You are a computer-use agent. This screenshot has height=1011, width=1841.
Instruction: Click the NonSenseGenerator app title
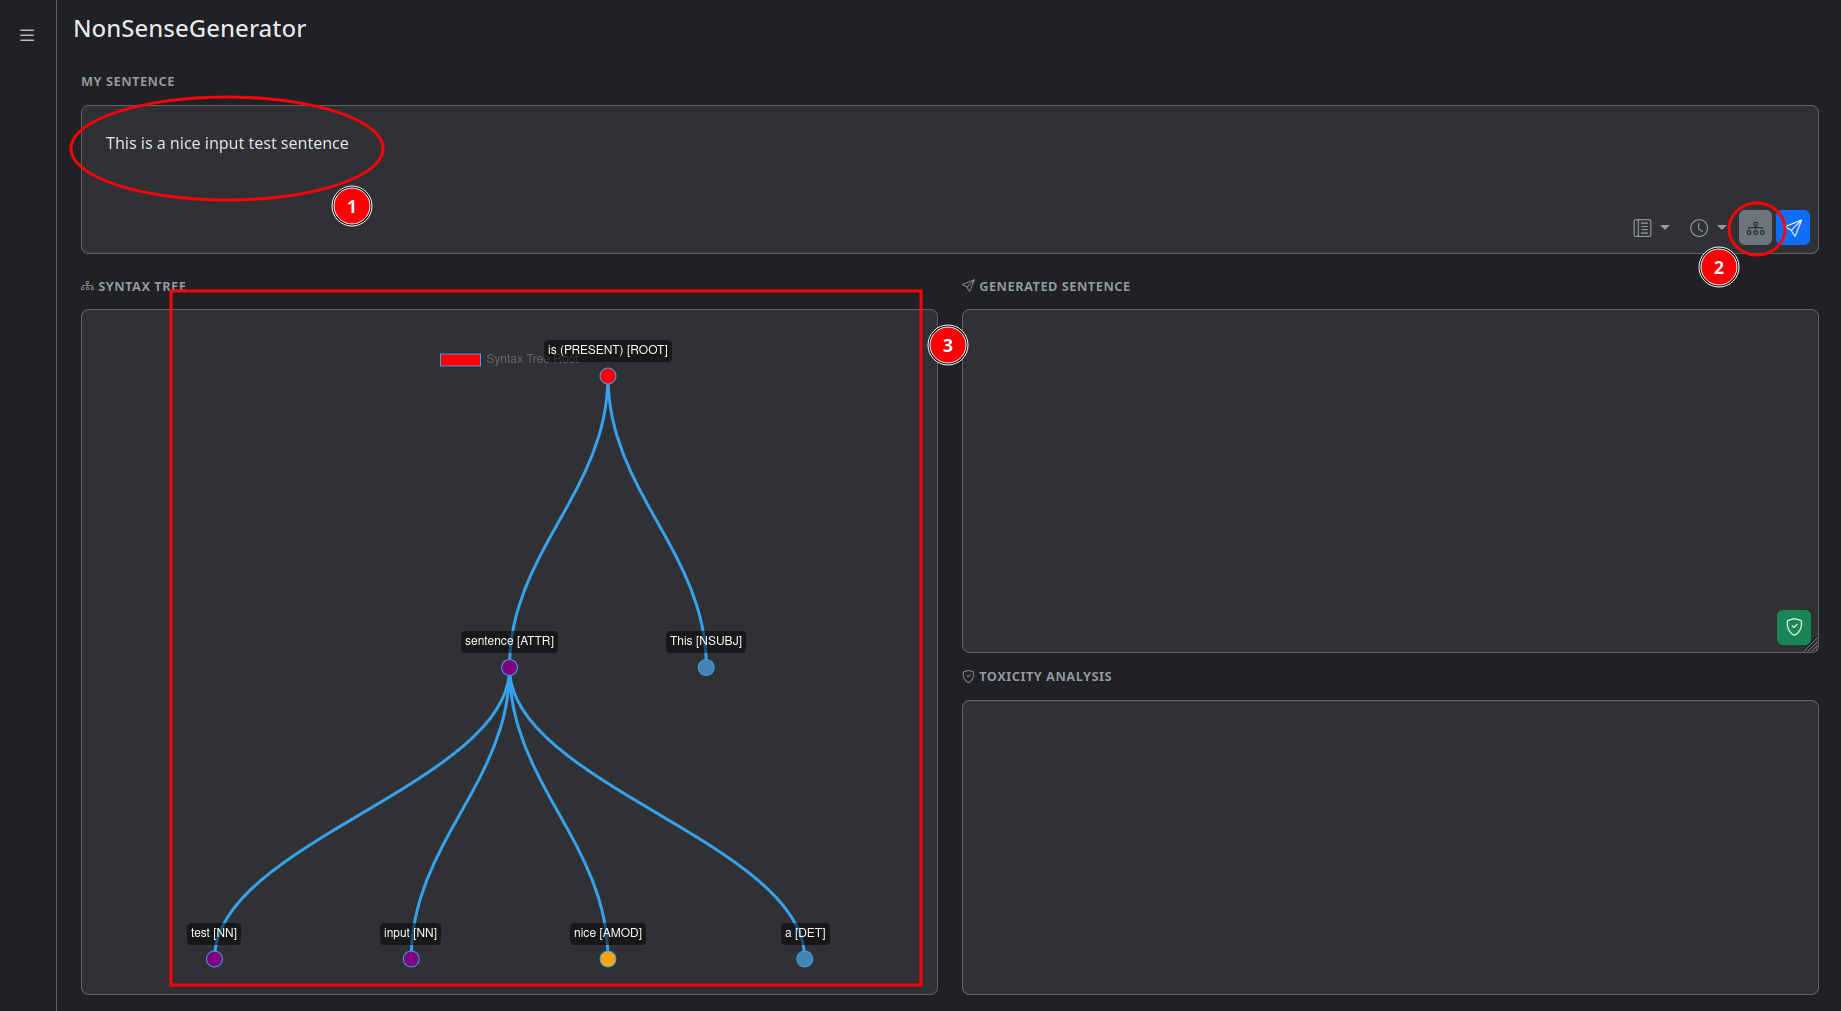(190, 29)
